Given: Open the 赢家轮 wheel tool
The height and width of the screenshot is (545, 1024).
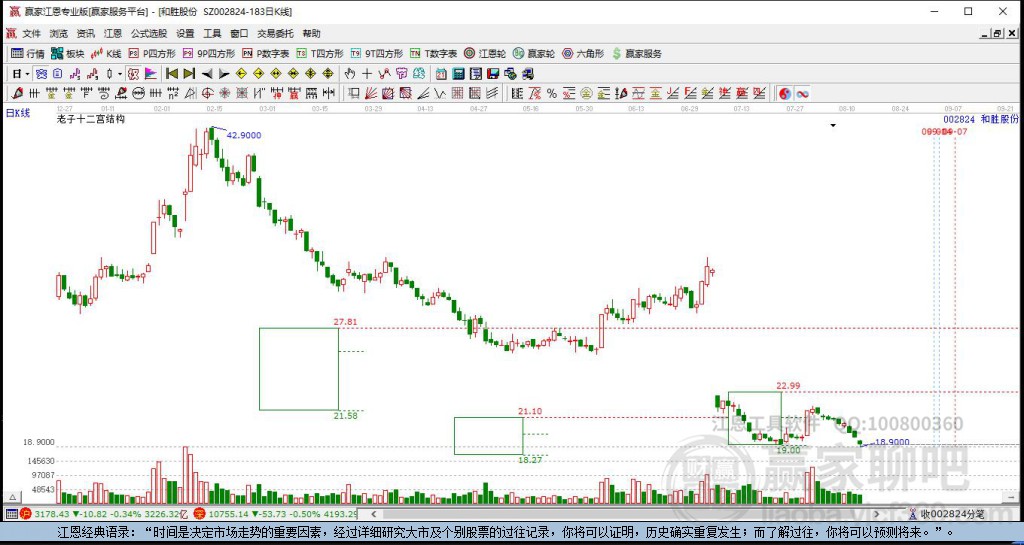Looking at the screenshot, I should [534, 54].
